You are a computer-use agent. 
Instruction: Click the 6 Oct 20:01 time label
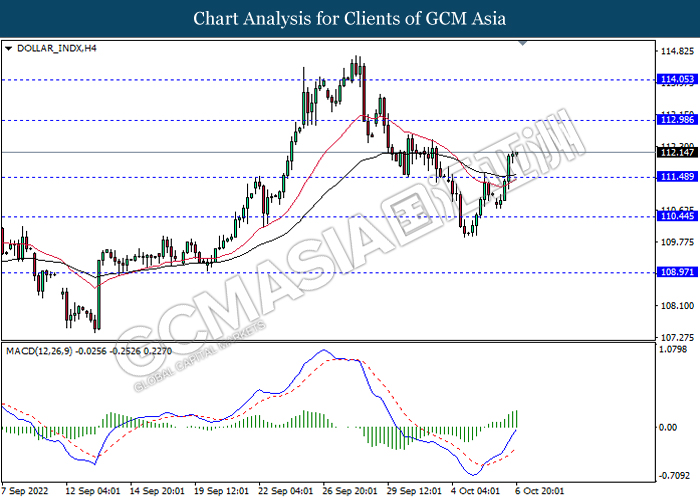540,491
